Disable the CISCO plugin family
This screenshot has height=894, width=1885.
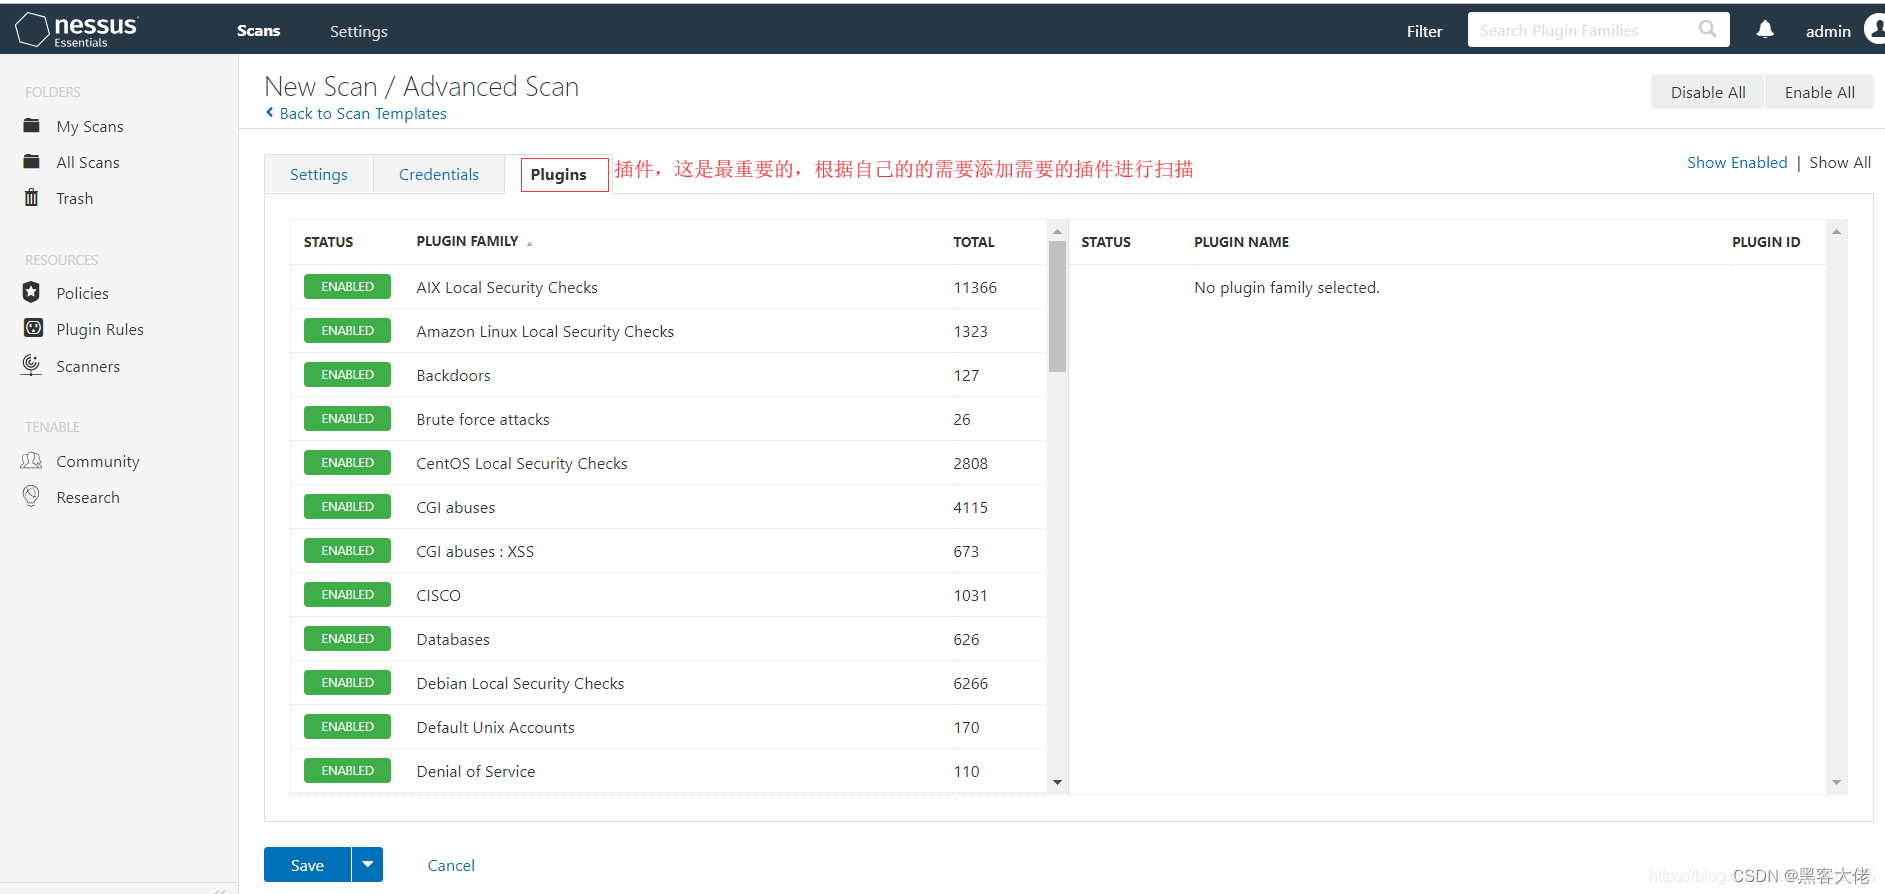(x=347, y=595)
